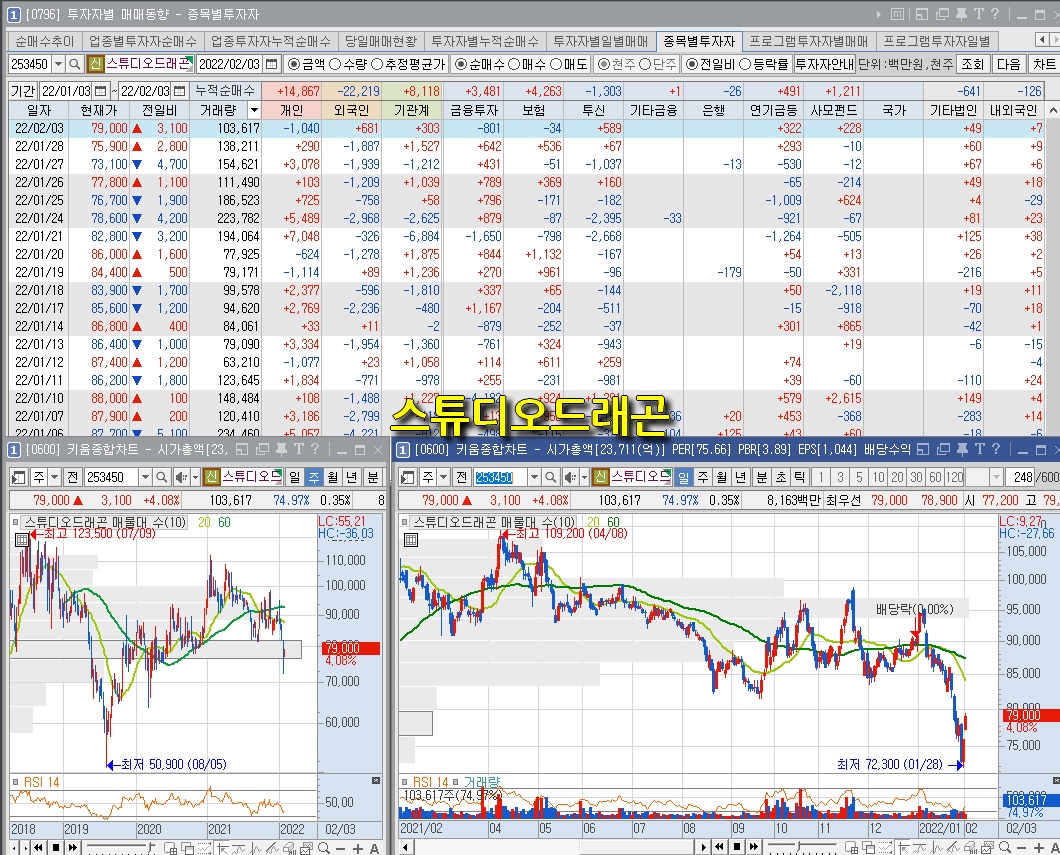
Task: Click the 다음 button
Action: tap(1008, 64)
